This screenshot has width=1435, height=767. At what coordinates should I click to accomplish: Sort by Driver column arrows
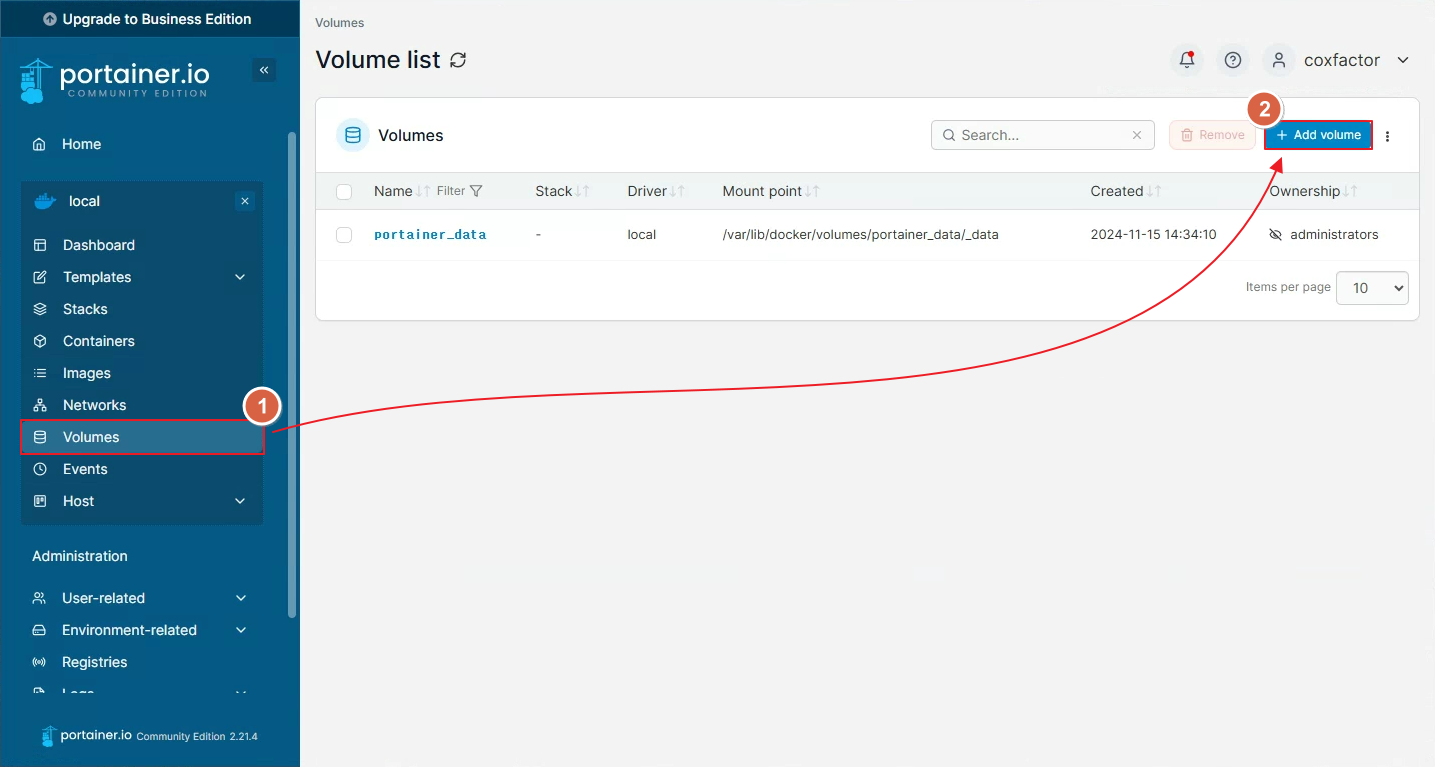[677, 191]
